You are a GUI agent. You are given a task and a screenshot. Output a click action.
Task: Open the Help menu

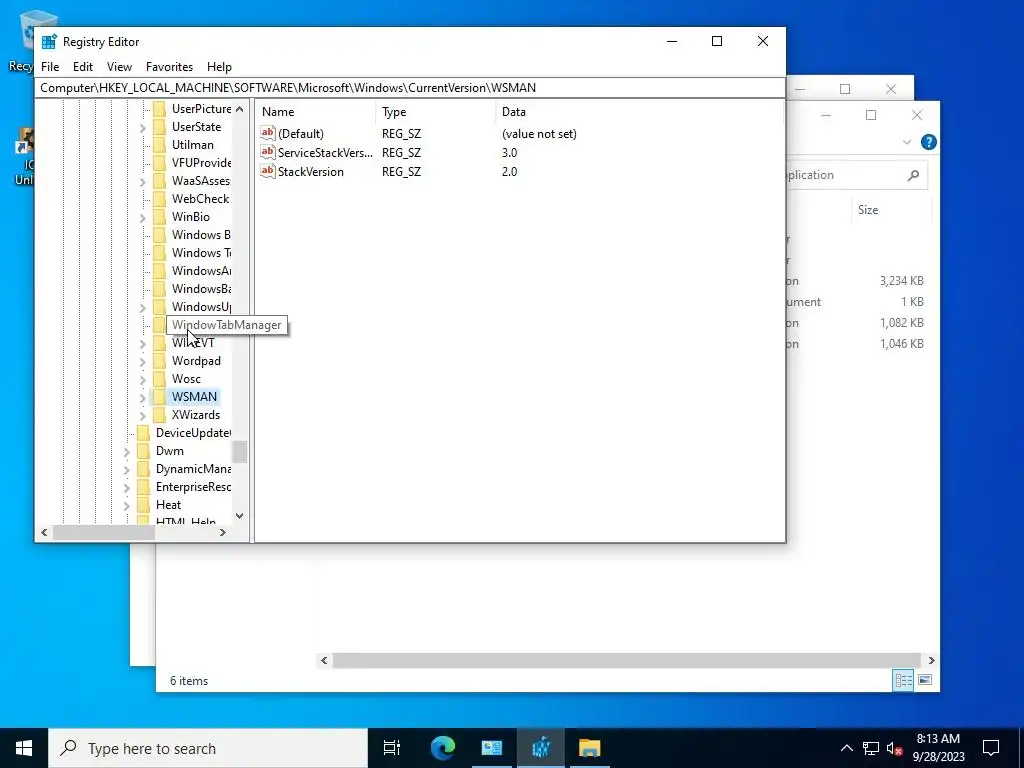(219, 67)
